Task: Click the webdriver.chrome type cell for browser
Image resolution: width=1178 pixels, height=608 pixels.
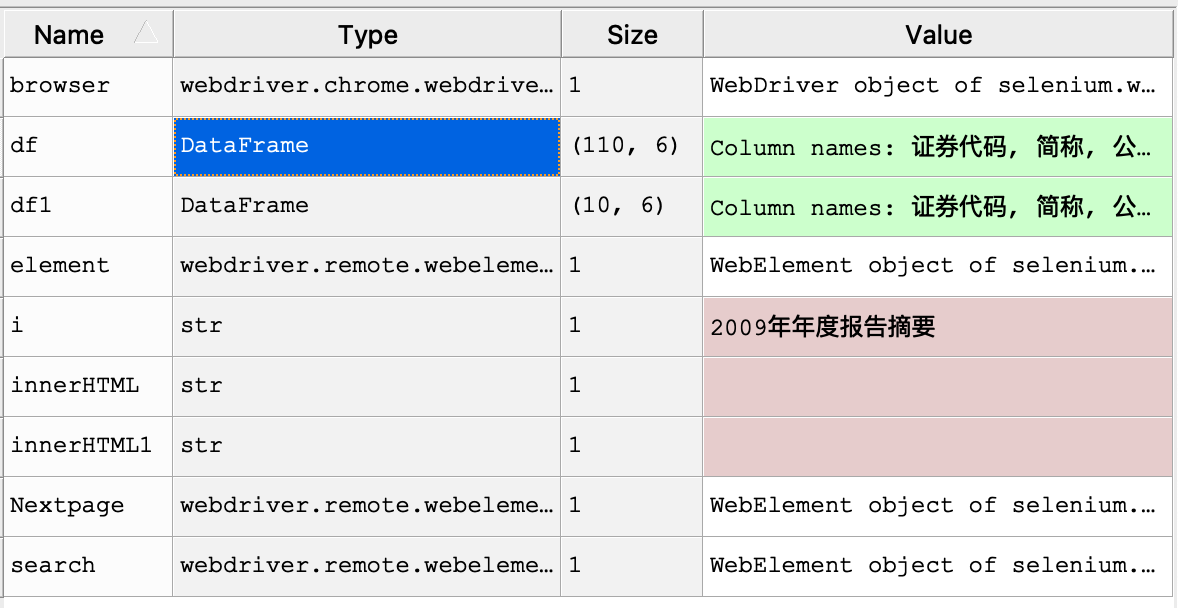Action: pos(367,86)
